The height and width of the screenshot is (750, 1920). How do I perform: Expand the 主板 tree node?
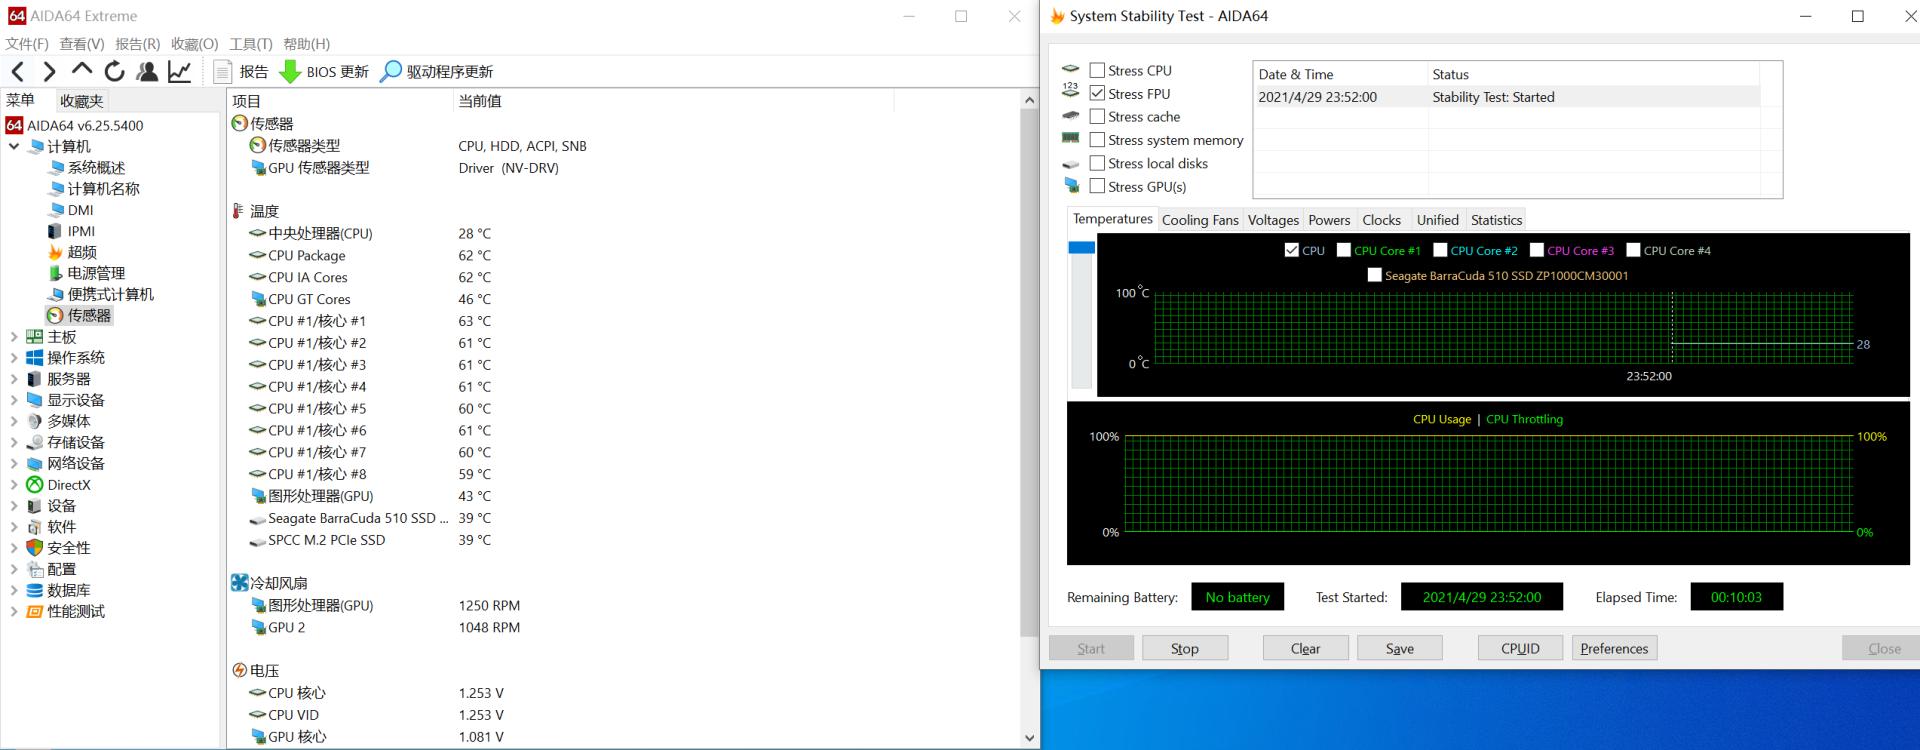[14, 337]
